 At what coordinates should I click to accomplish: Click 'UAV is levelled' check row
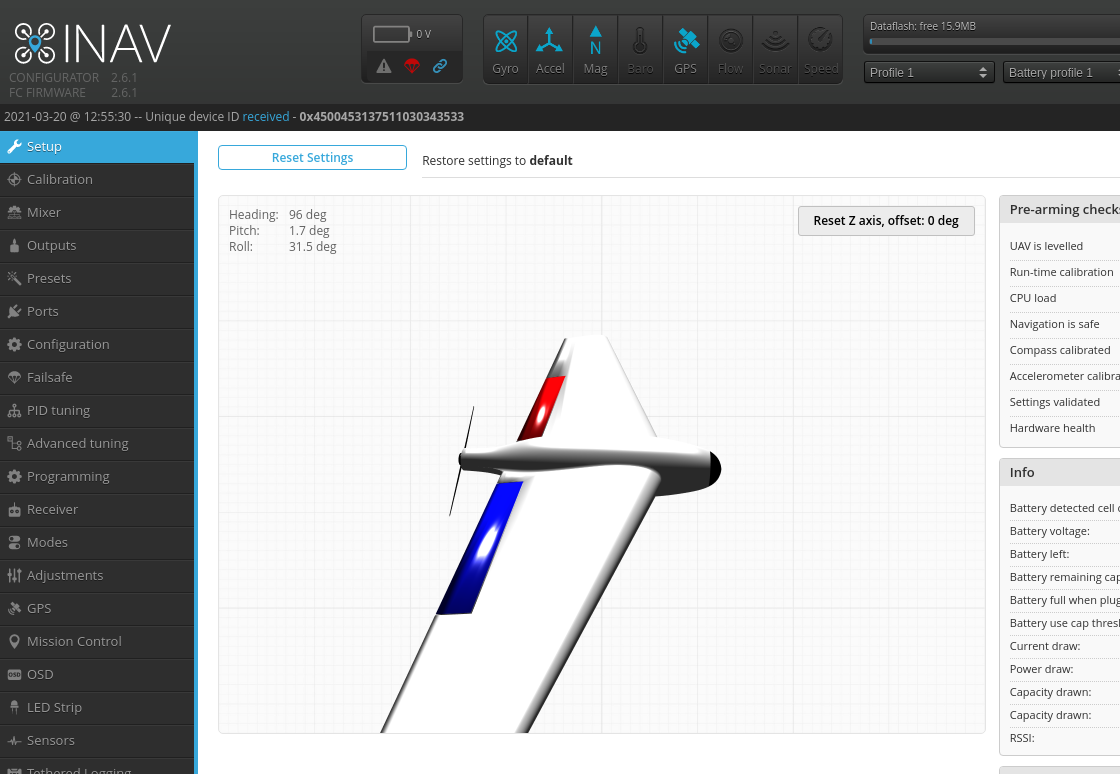tap(1064, 246)
